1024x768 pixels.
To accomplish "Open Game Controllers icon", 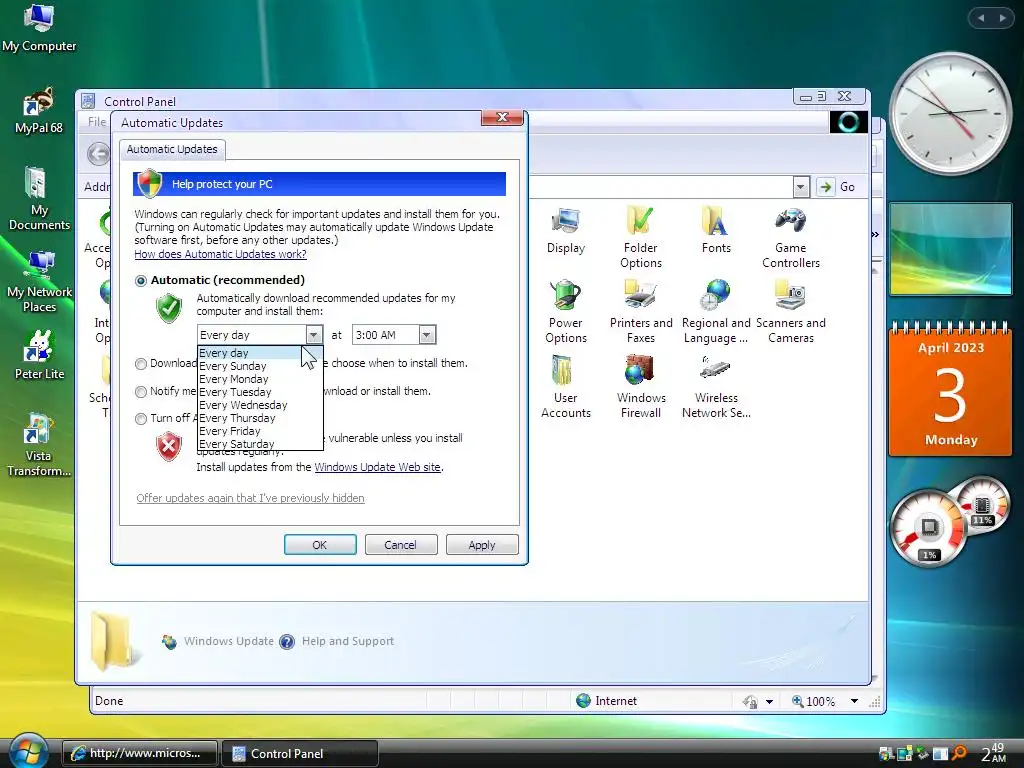I will pos(790,236).
